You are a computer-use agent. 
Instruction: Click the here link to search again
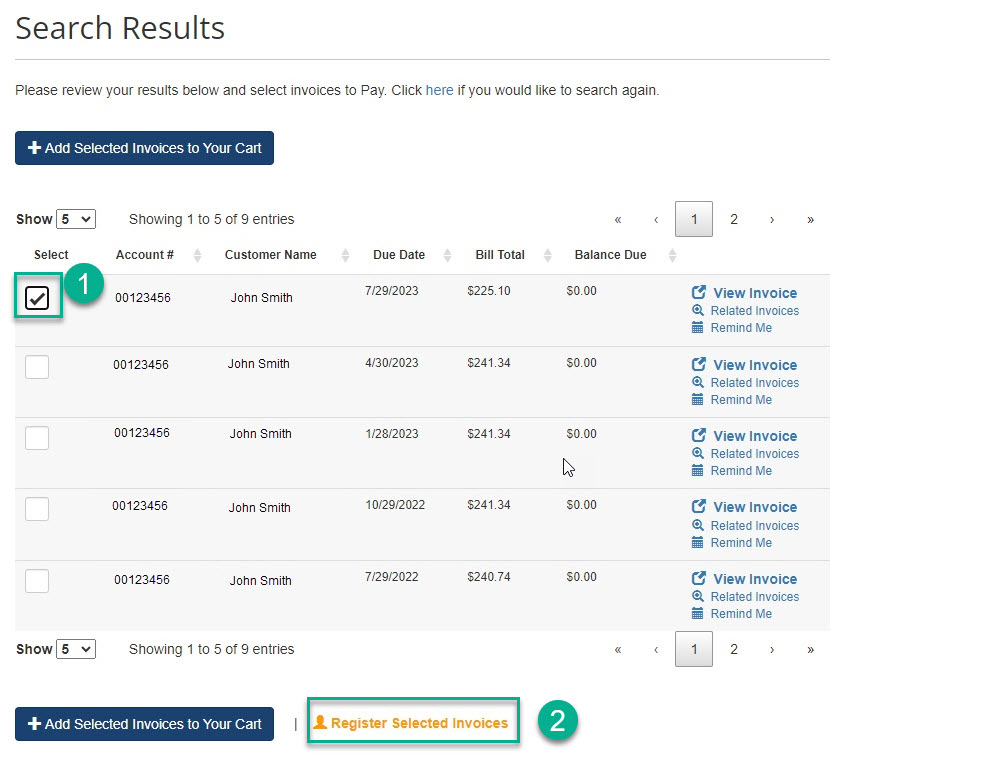440,89
